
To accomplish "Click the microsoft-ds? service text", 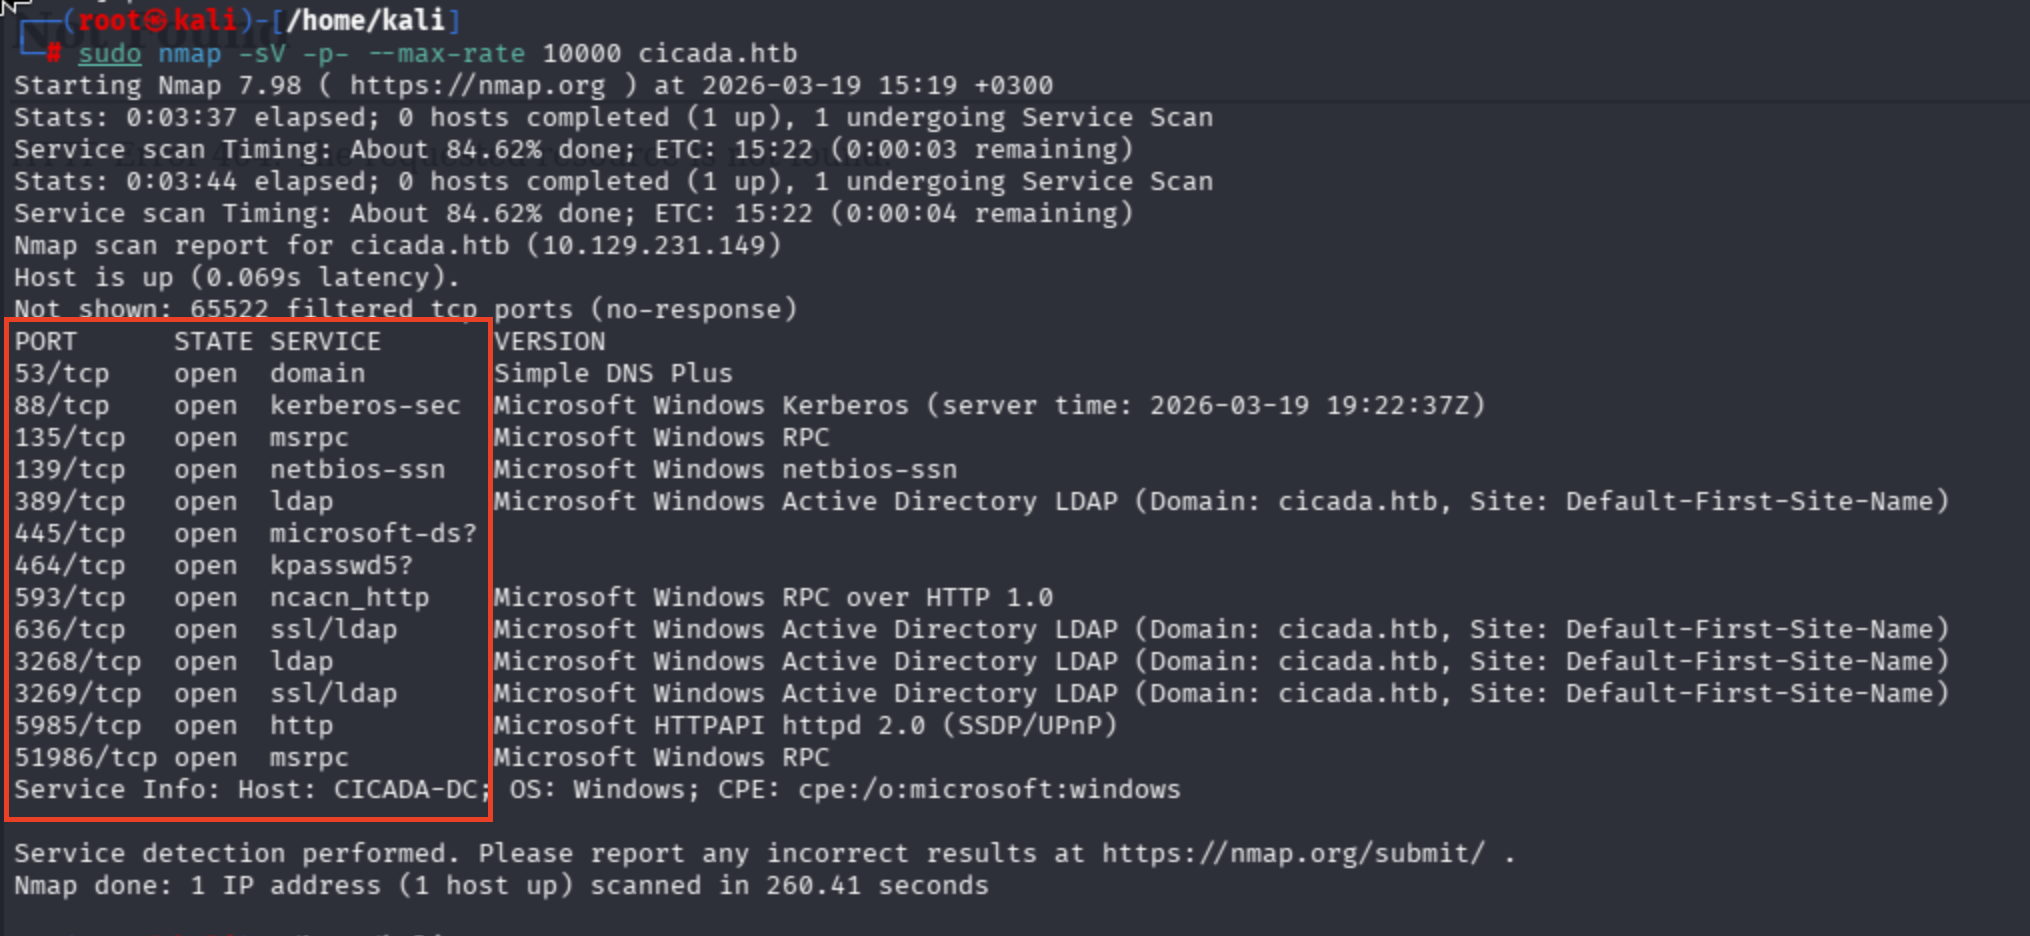I will click(373, 533).
